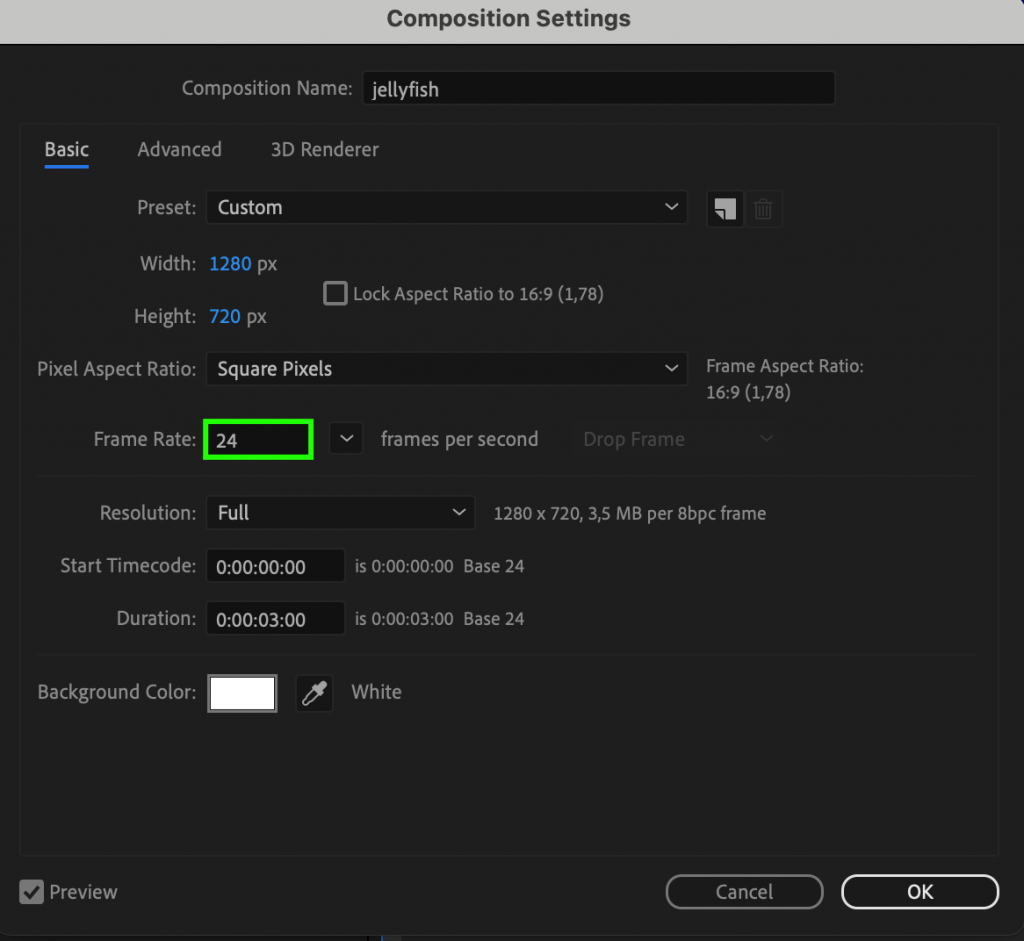
Task: Open the Preset dropdown
Action: point(446,207)
